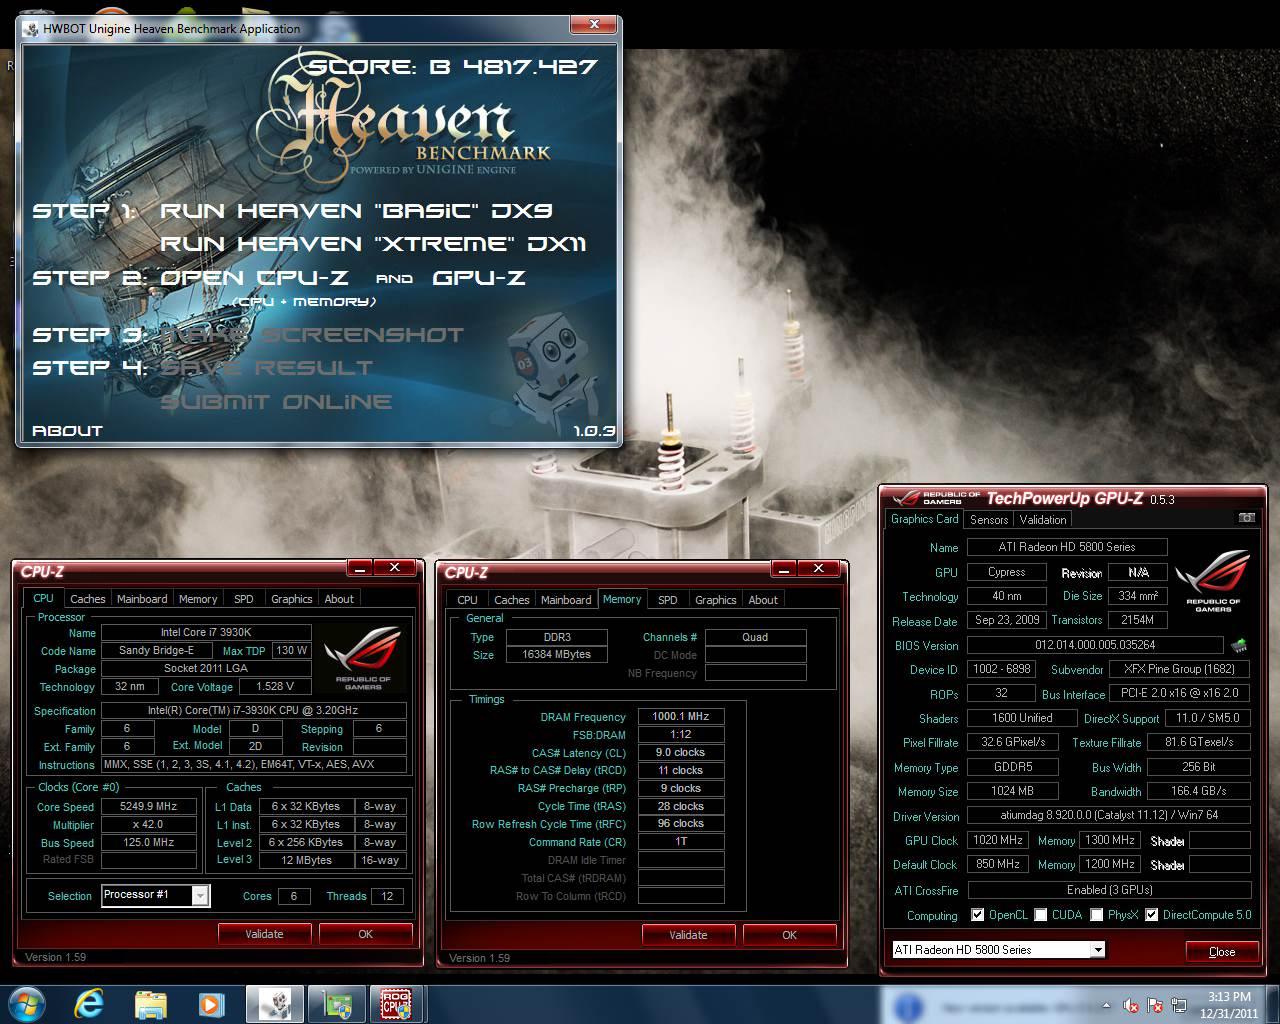Click the green shield taskbar item

click(x=336, y=1004)
